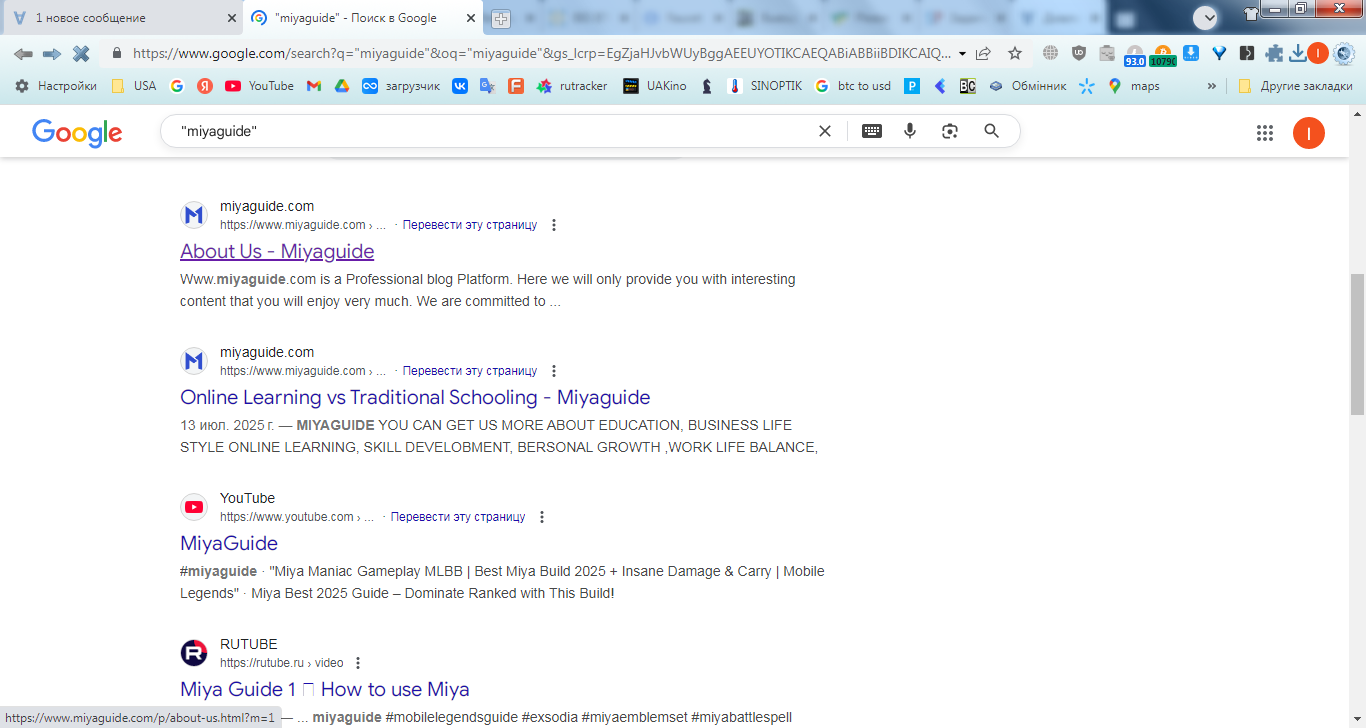Open the YouTube bookmark

[260, 86]
